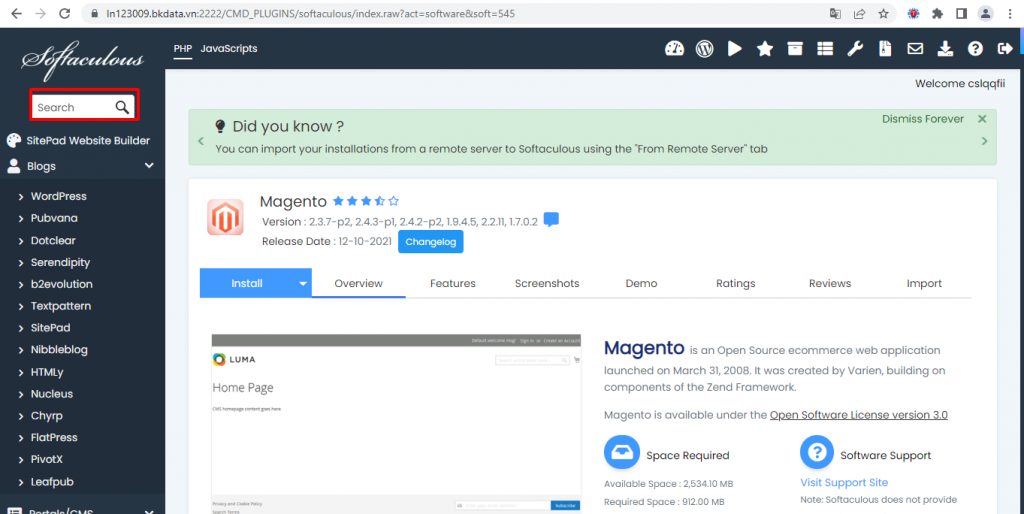Click the Install tab button
Screen dimensions: 1024x514
point(247,283)
